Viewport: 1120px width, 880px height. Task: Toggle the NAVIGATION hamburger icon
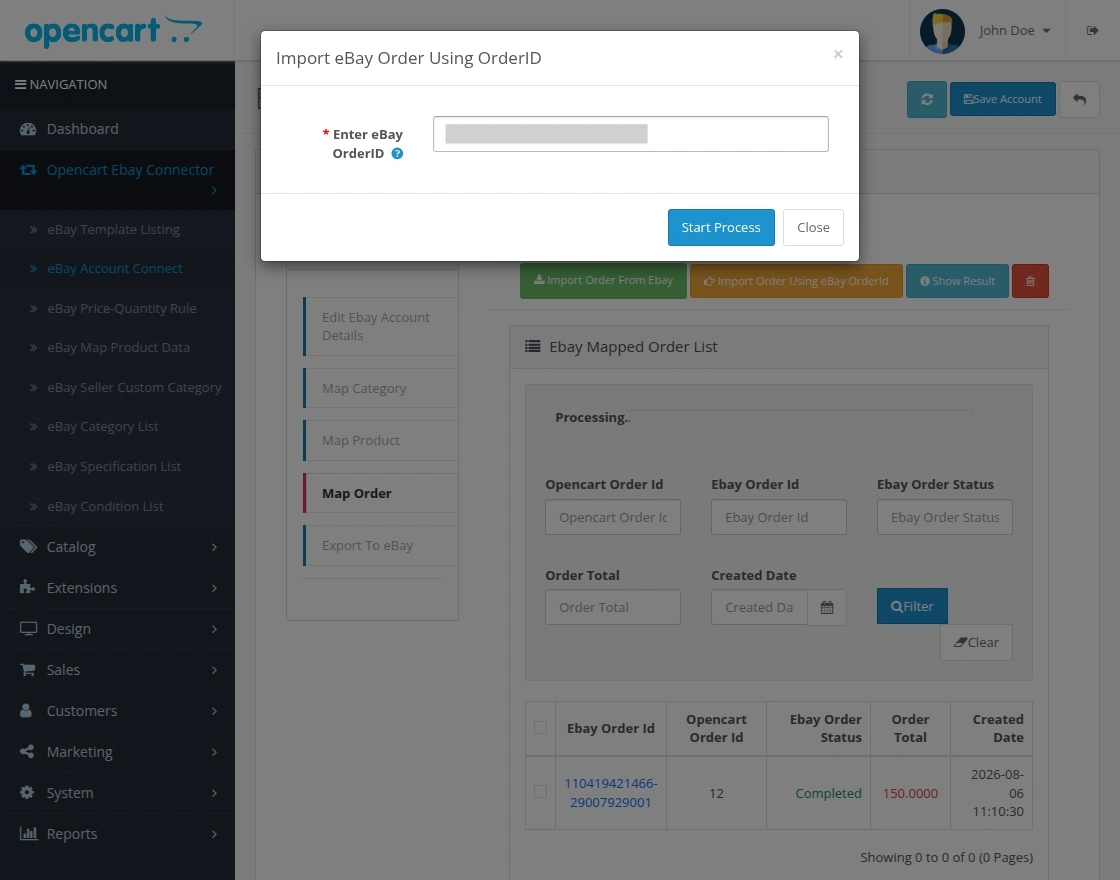coord(20,84)
